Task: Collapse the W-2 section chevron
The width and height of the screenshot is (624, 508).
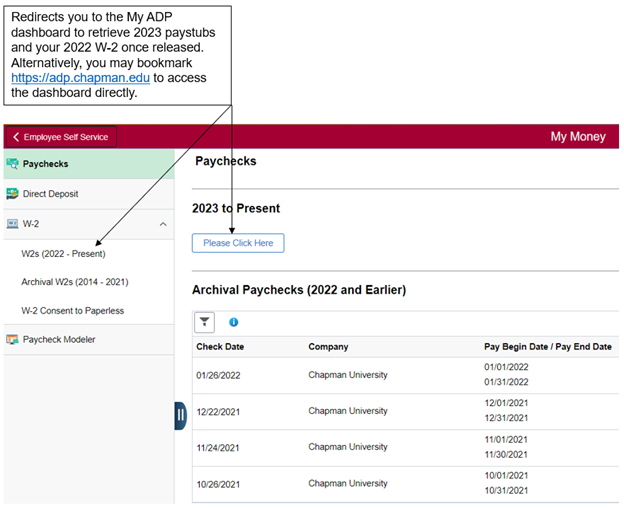Action: (x=163, y=224)
